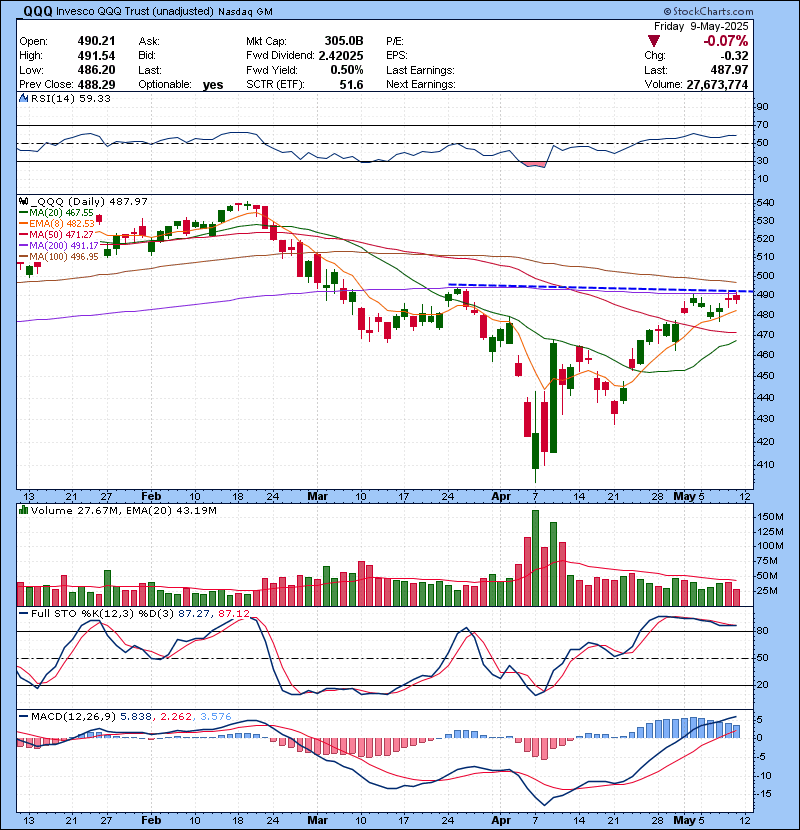This screenshot has width=800, height=830.
Task: Click the -0.07% percent change value
Action: click(x=725, y=41)
